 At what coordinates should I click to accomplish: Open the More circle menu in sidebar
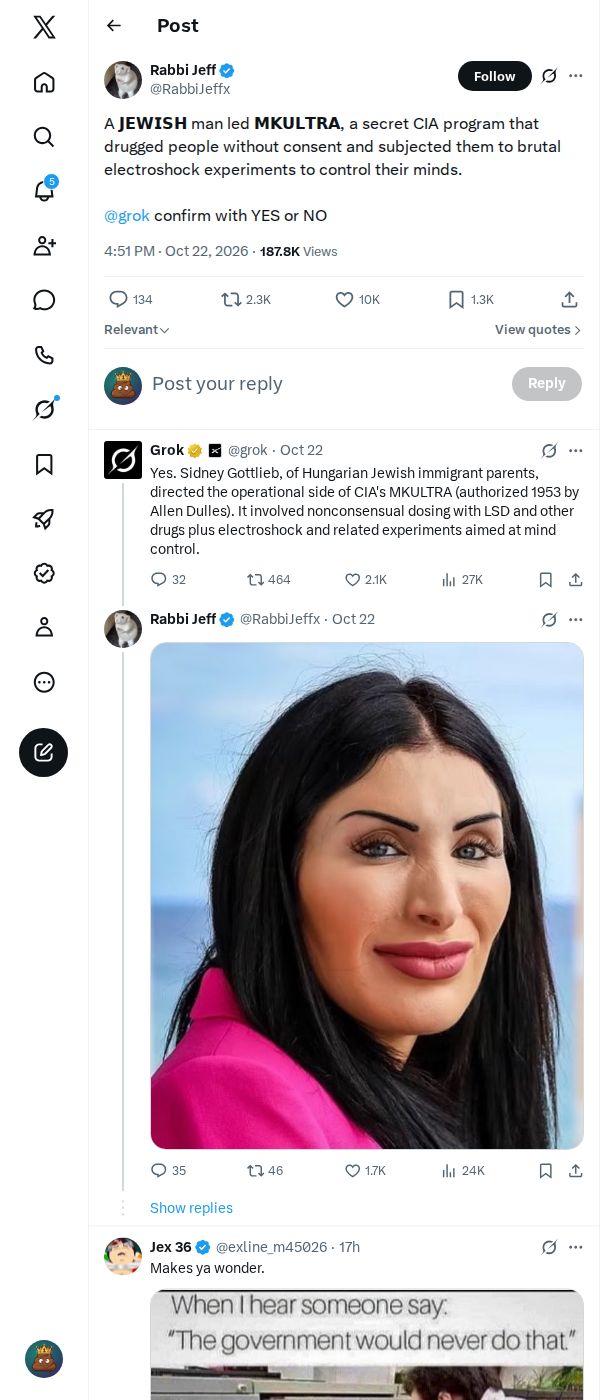(x=44, y=682)
